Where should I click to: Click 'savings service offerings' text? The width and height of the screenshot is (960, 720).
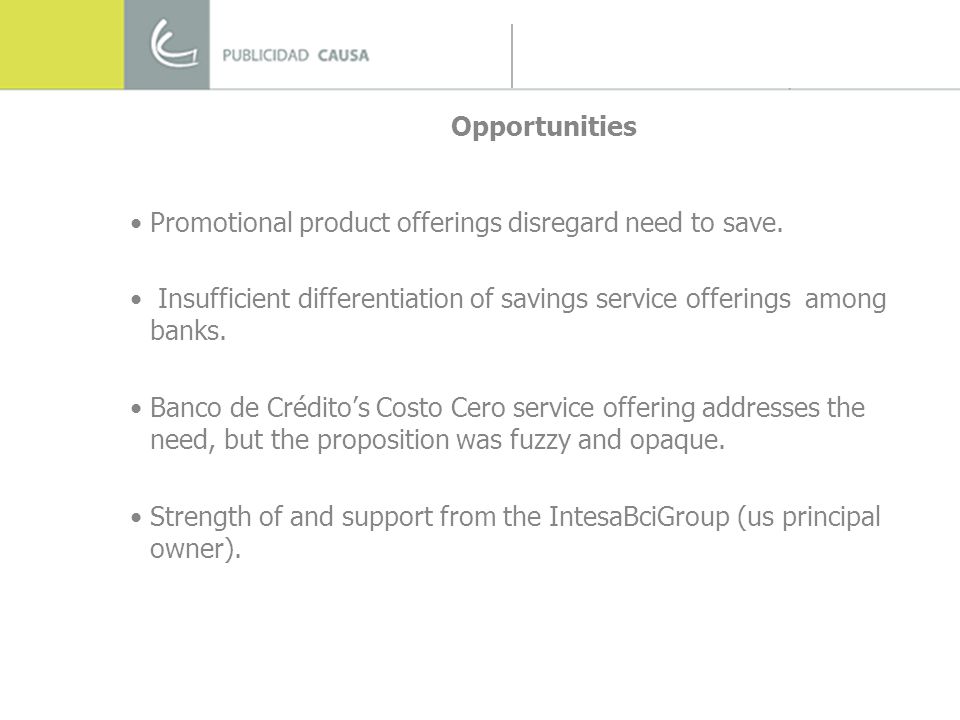pyautogui.click(x=646, y=300)
